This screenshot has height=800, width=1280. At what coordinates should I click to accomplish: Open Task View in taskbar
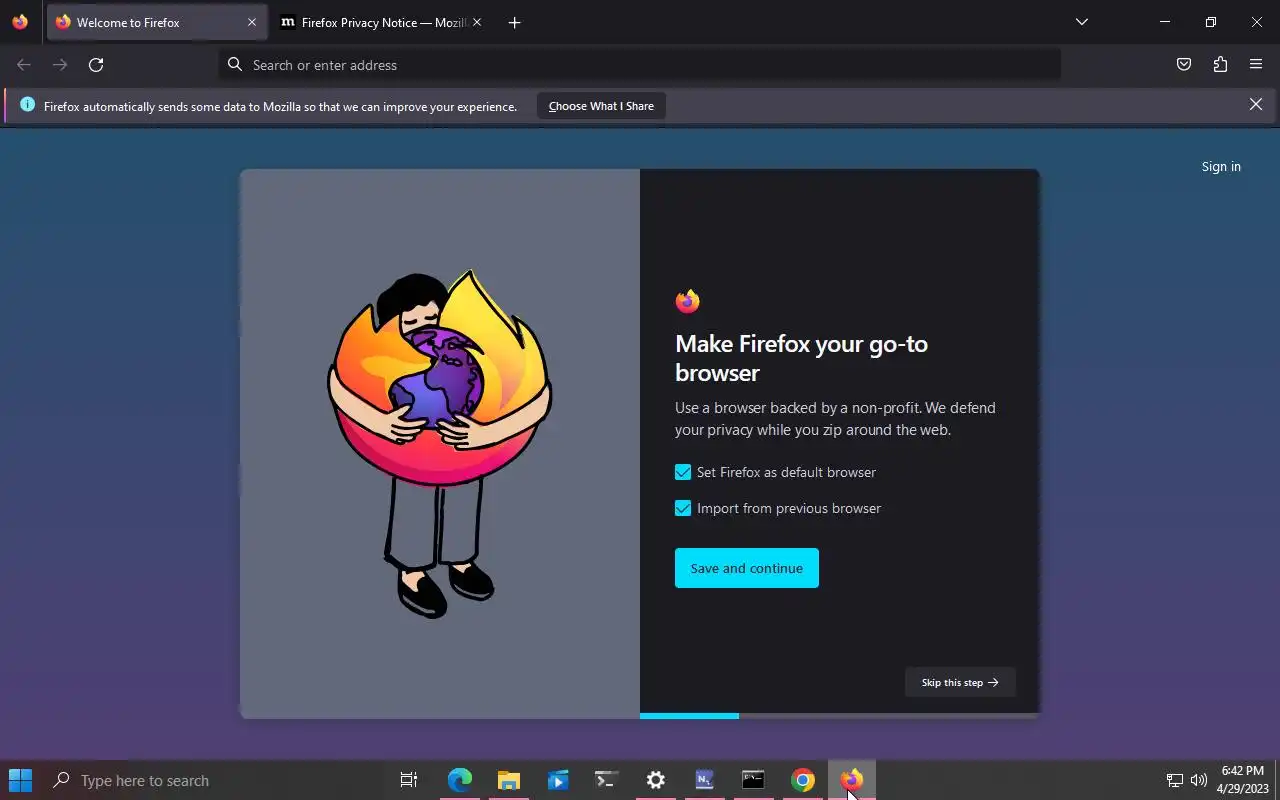point(409,780)
